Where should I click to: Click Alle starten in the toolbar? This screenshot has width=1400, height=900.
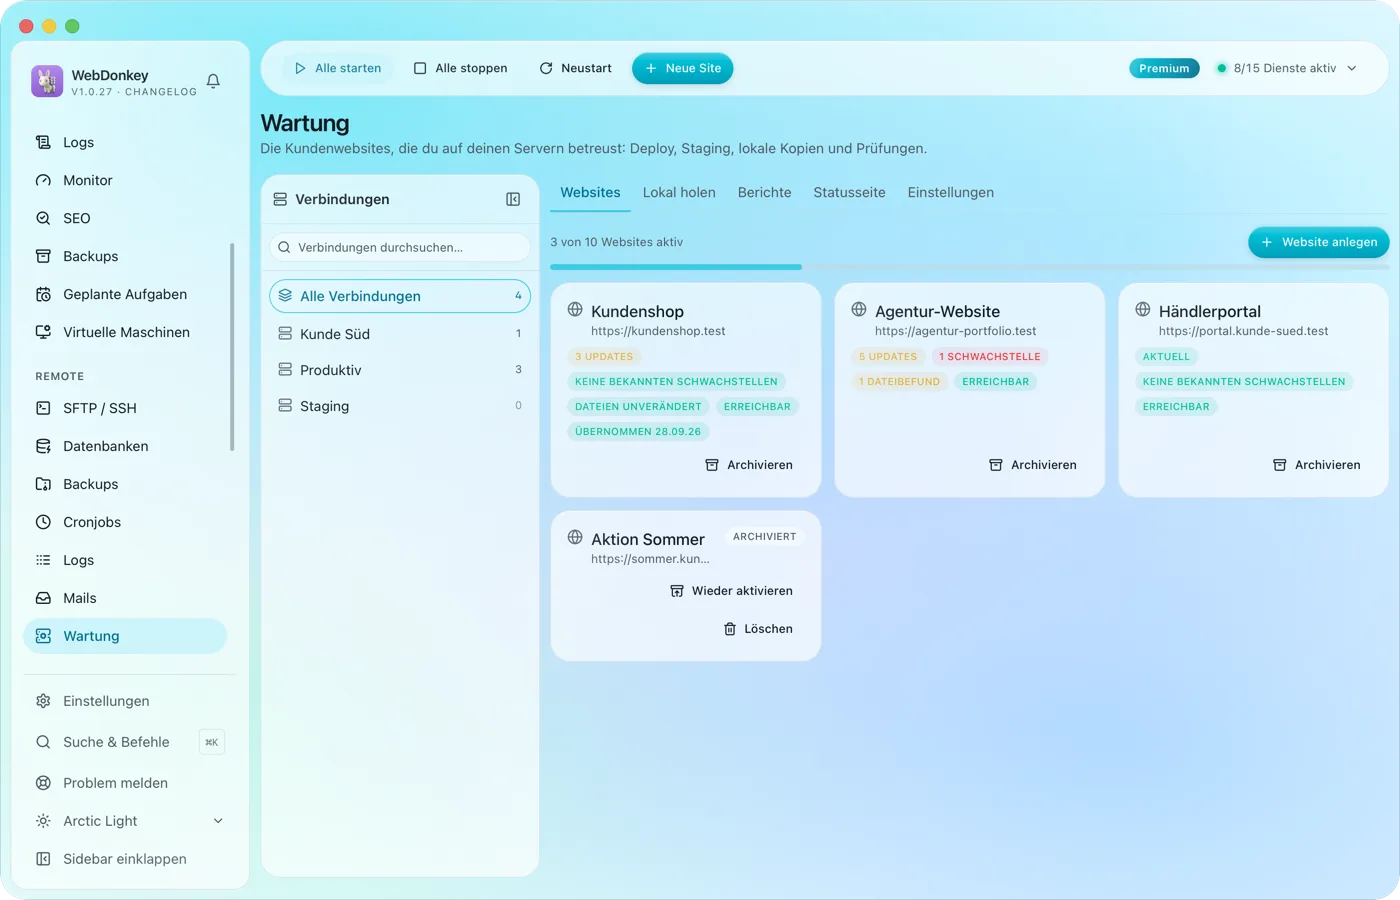pyautogui.click(x=338, y=68)
